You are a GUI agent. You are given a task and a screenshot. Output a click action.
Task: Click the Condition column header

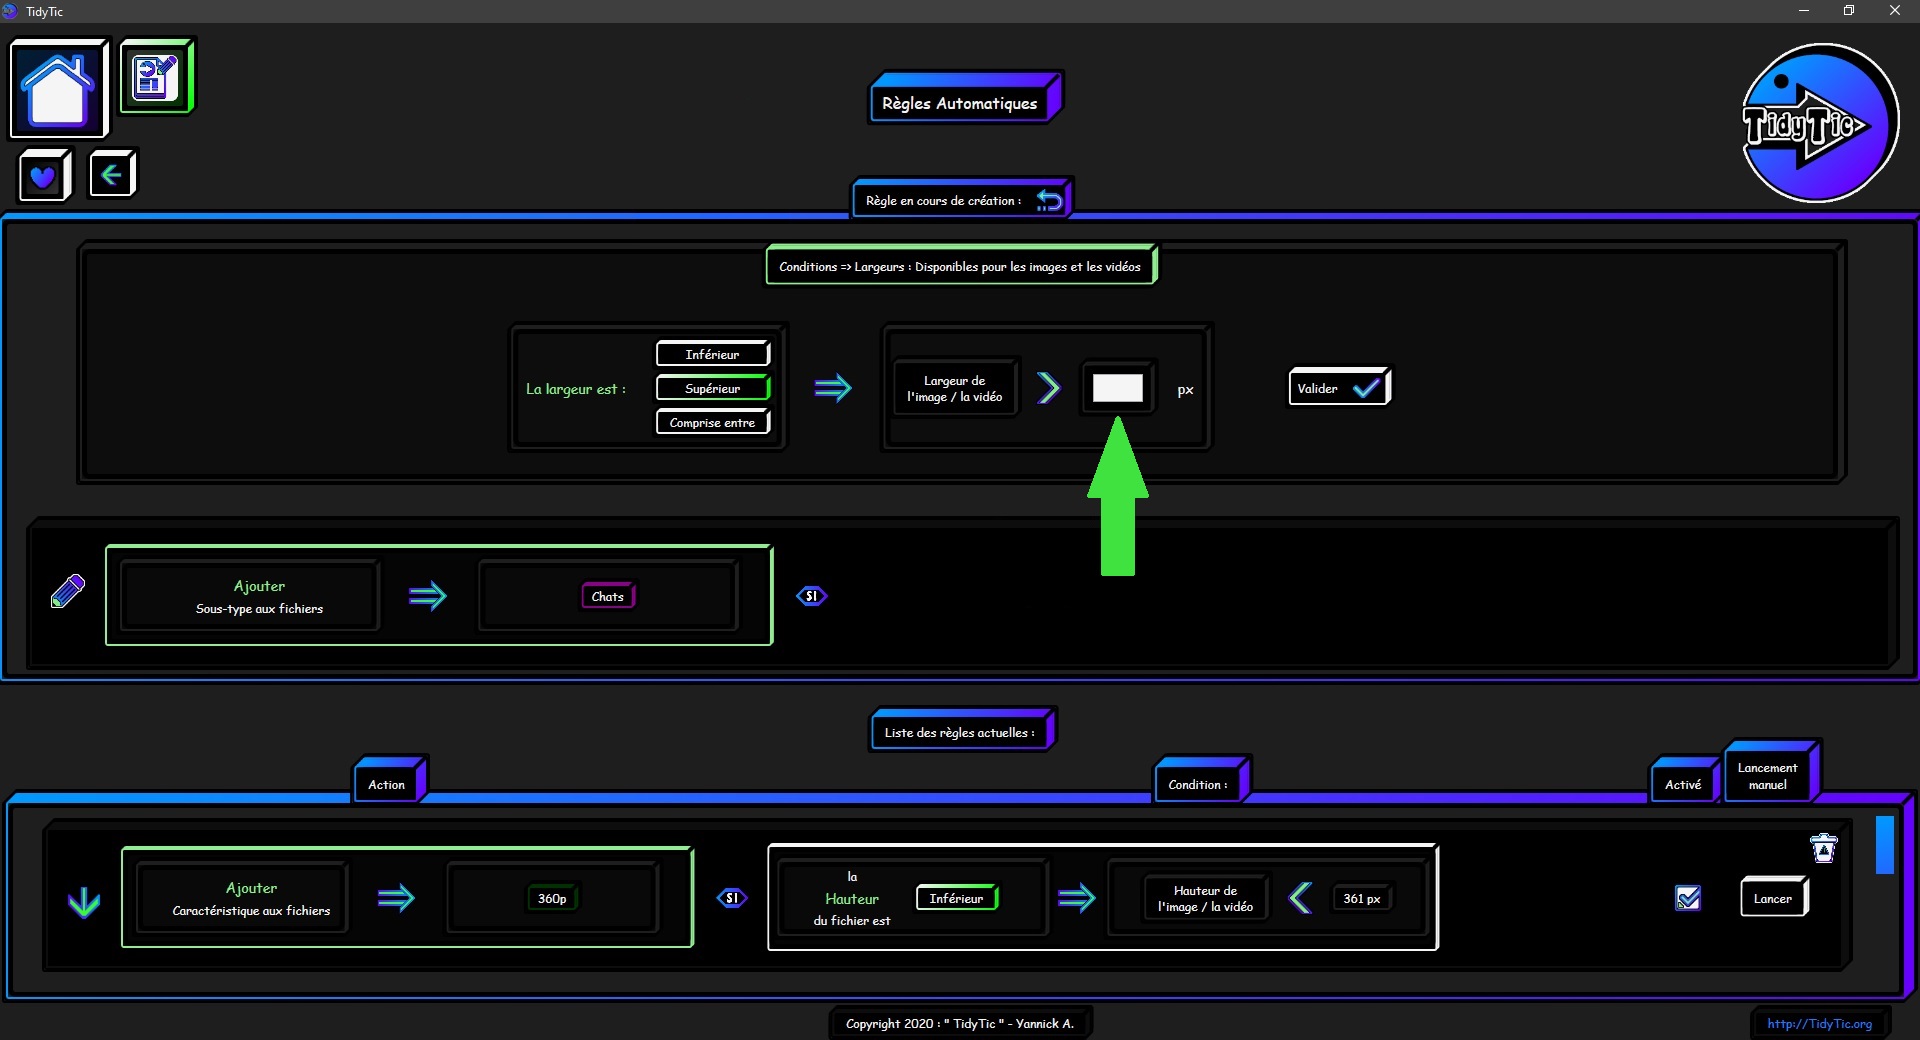(x=1202, y=781)
